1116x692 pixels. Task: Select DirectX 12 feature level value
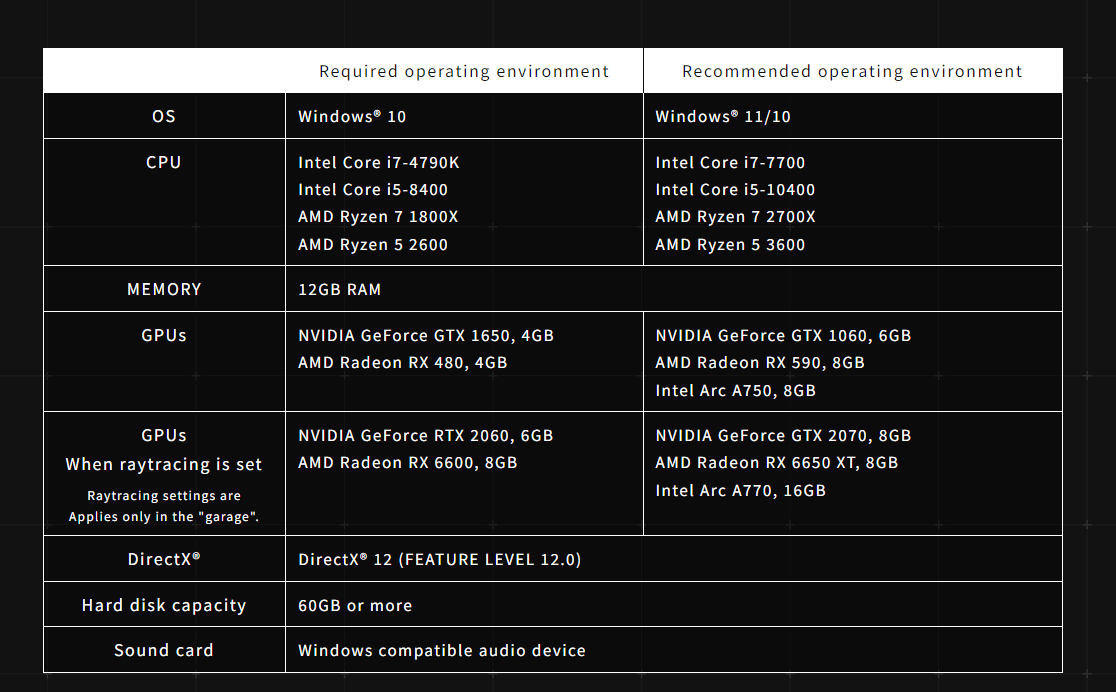[440, 559]
